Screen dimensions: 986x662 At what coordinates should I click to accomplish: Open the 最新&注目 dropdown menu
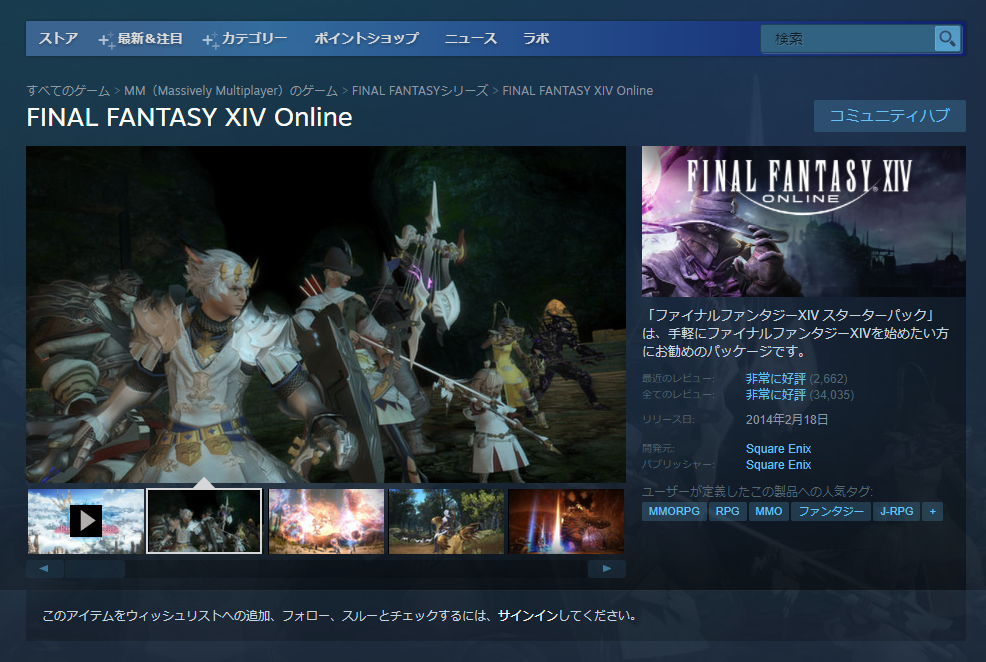141,39
